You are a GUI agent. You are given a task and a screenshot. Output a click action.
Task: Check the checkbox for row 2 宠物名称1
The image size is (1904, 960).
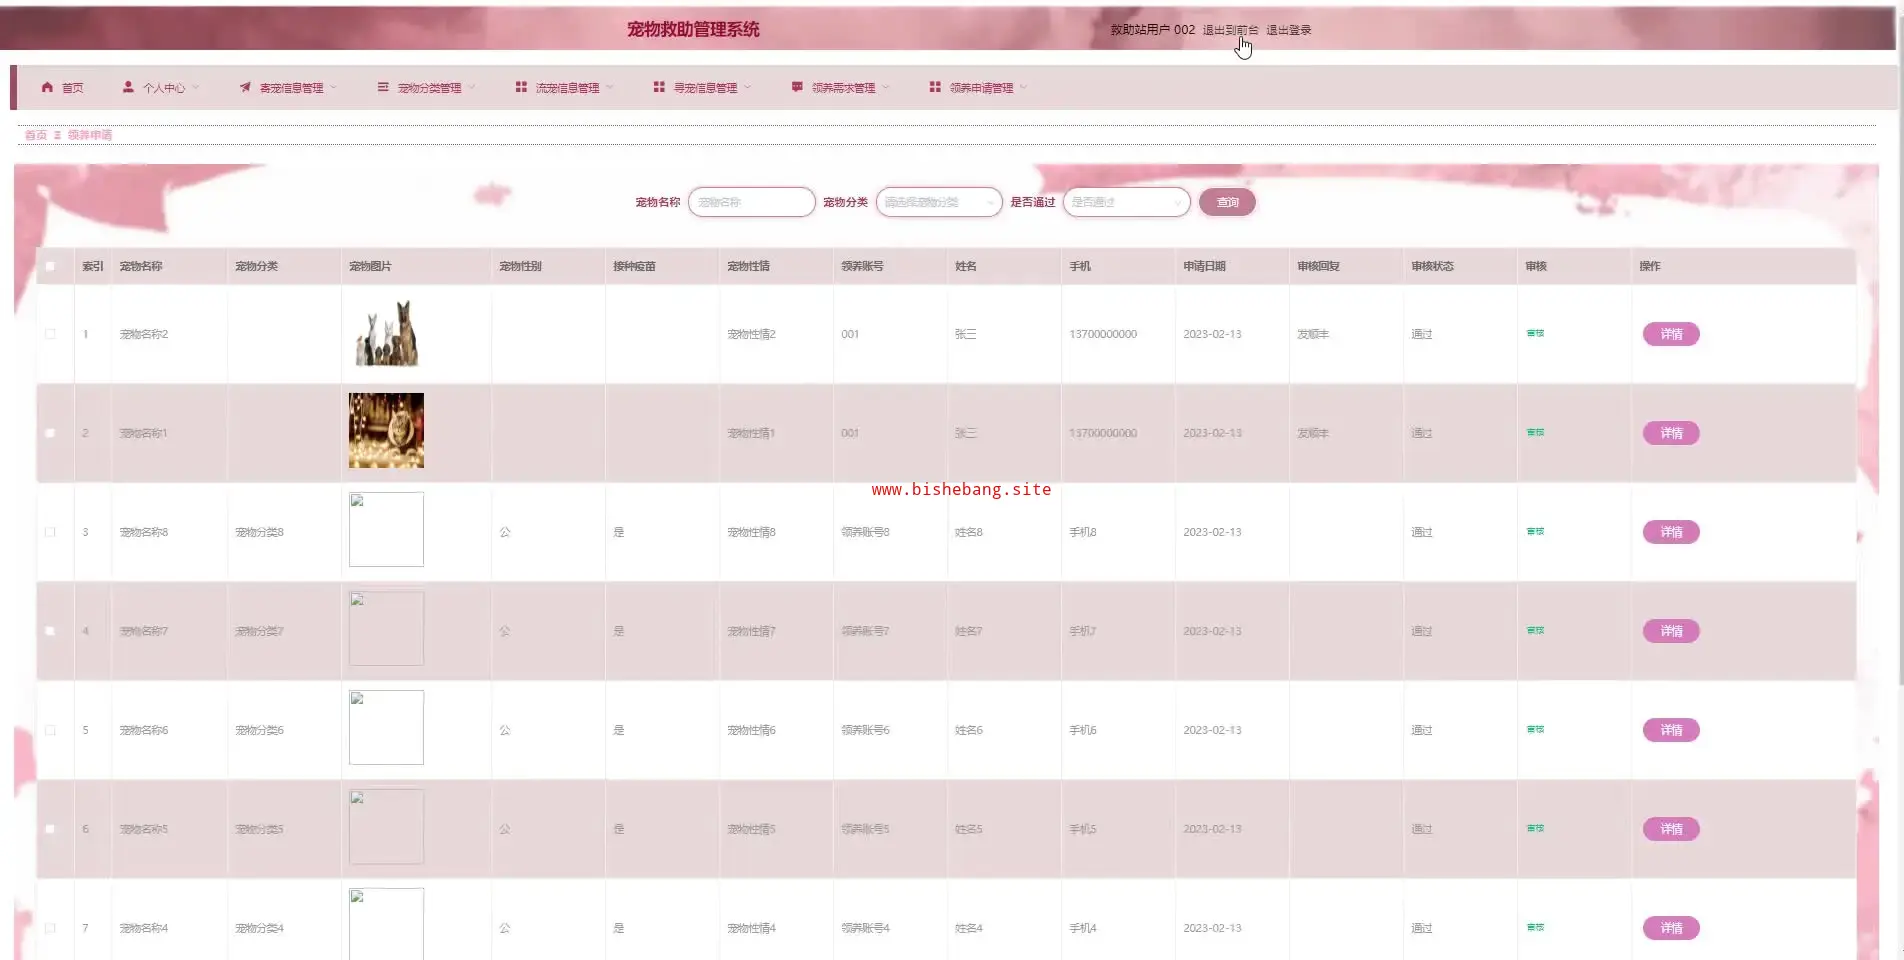[50, 433]
